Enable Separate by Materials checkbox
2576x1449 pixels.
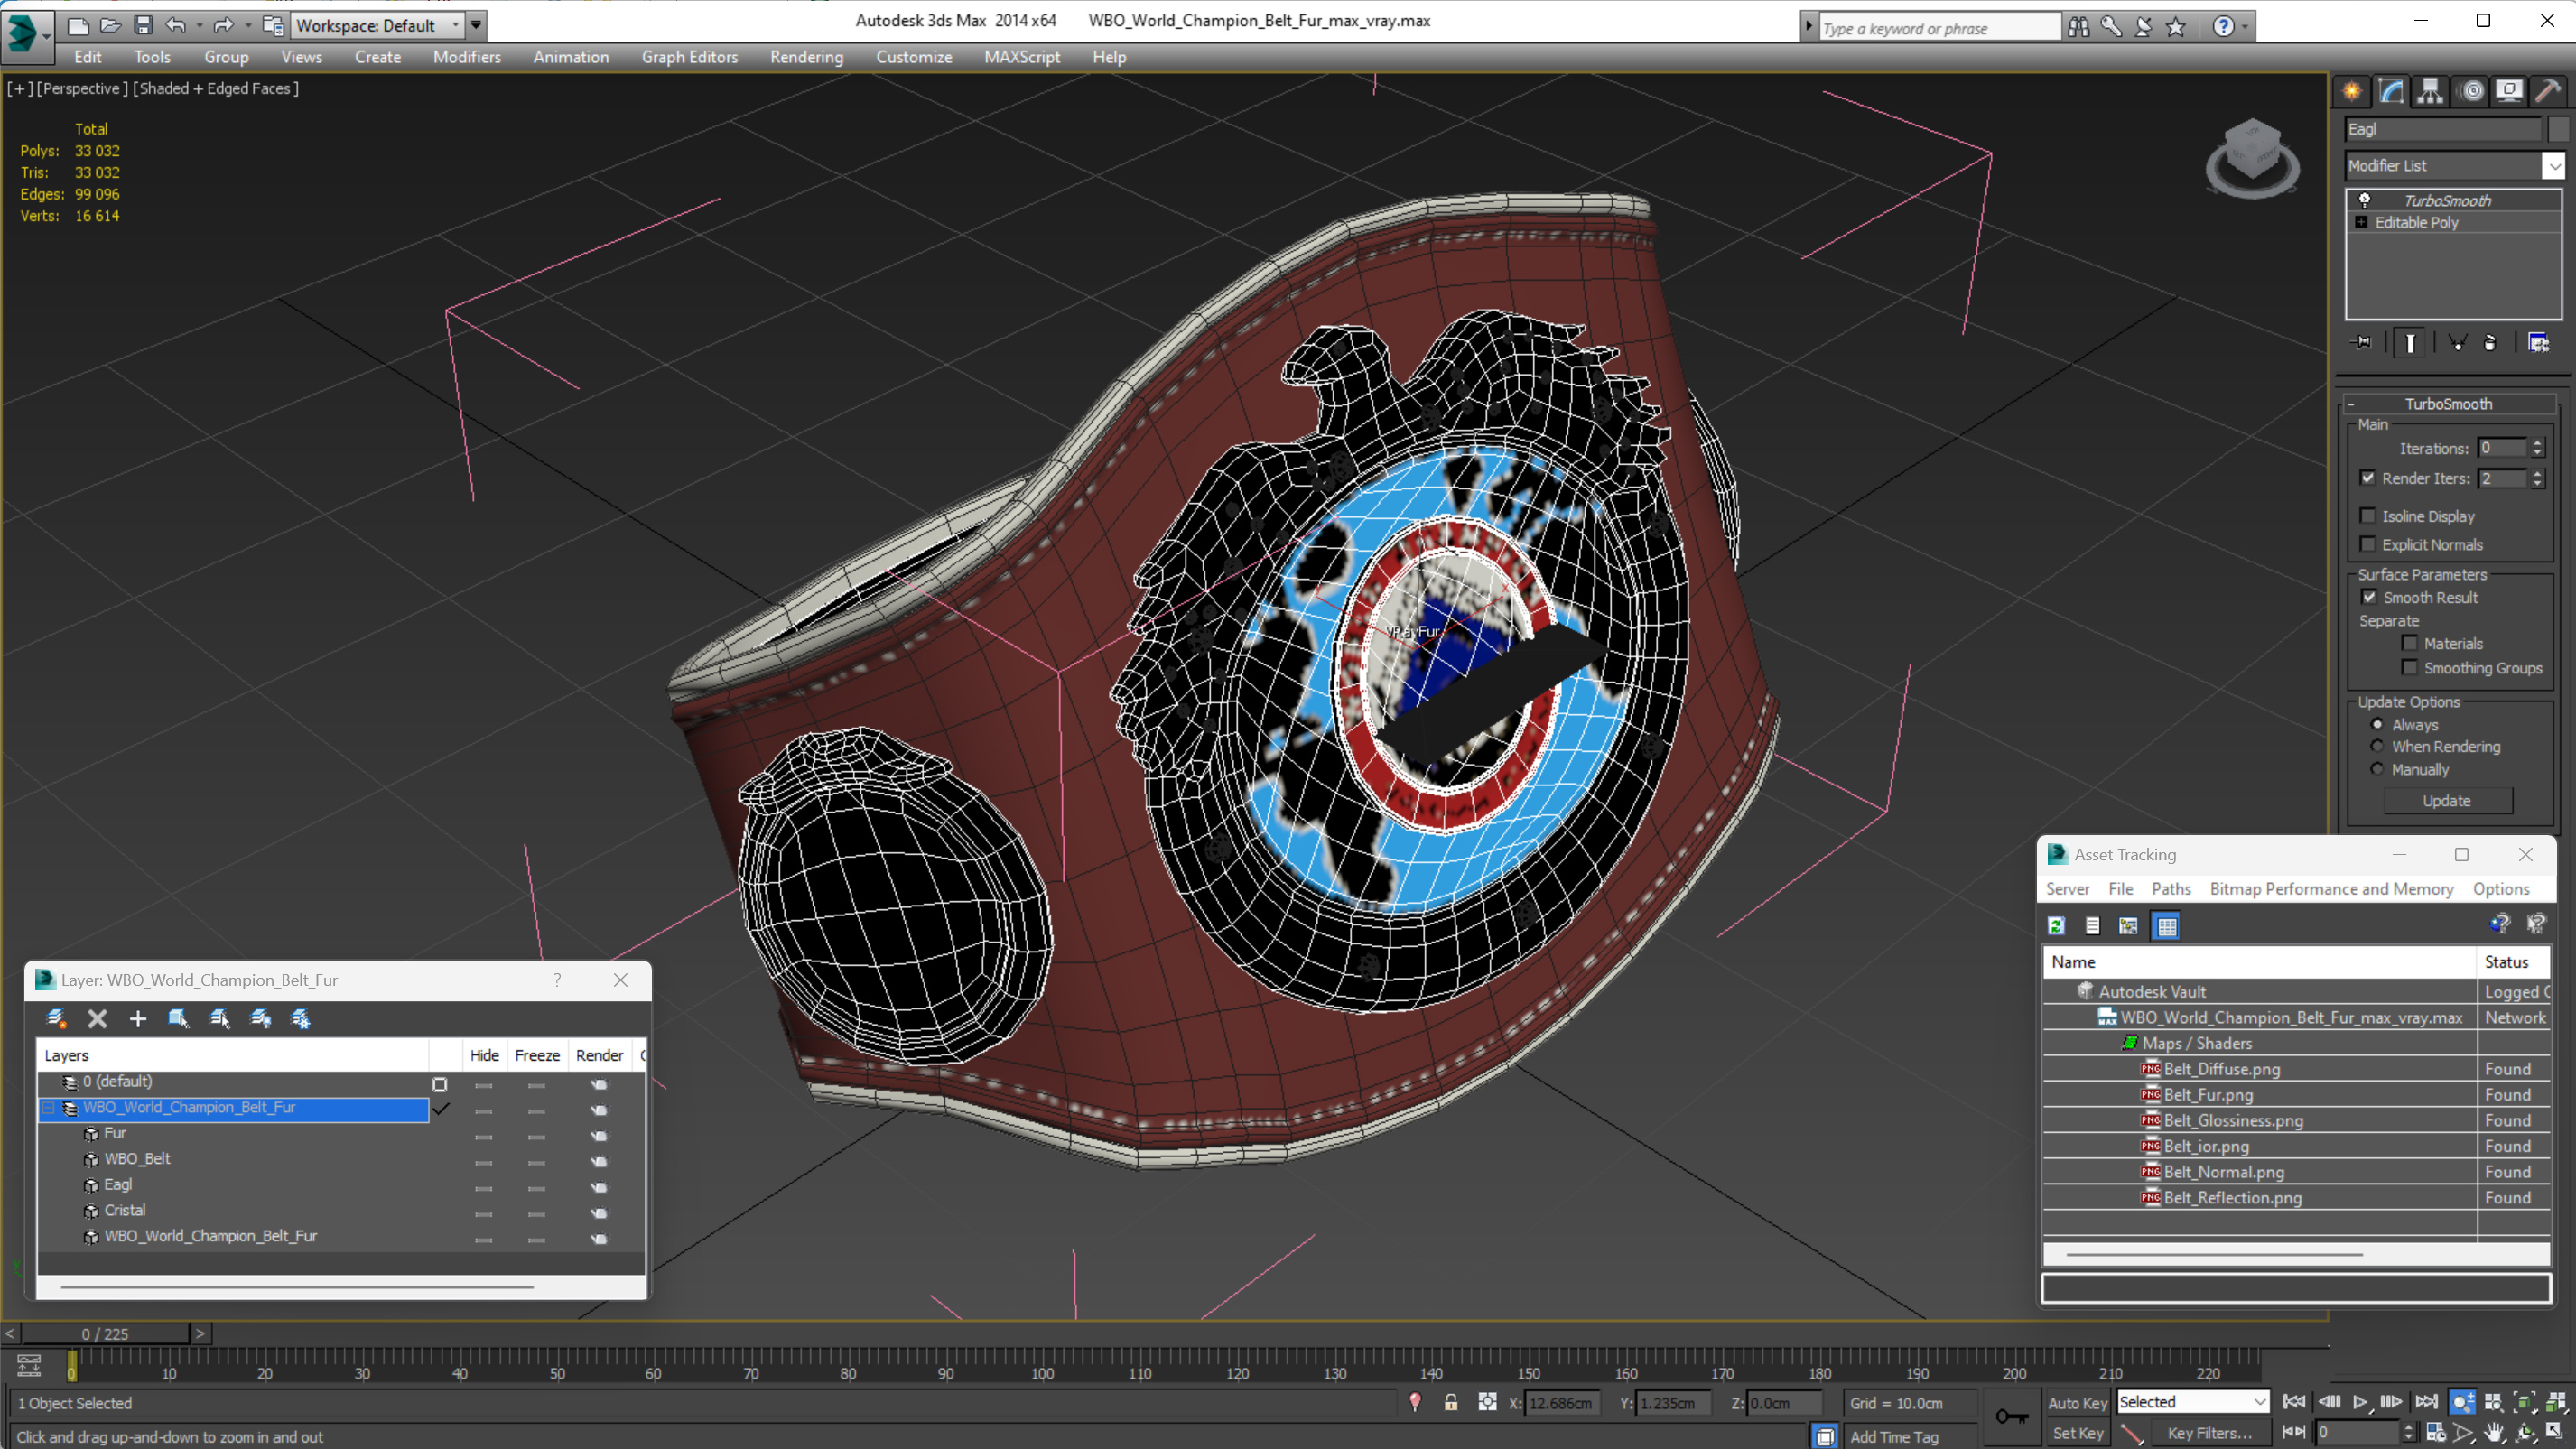tap(2409, 643)
